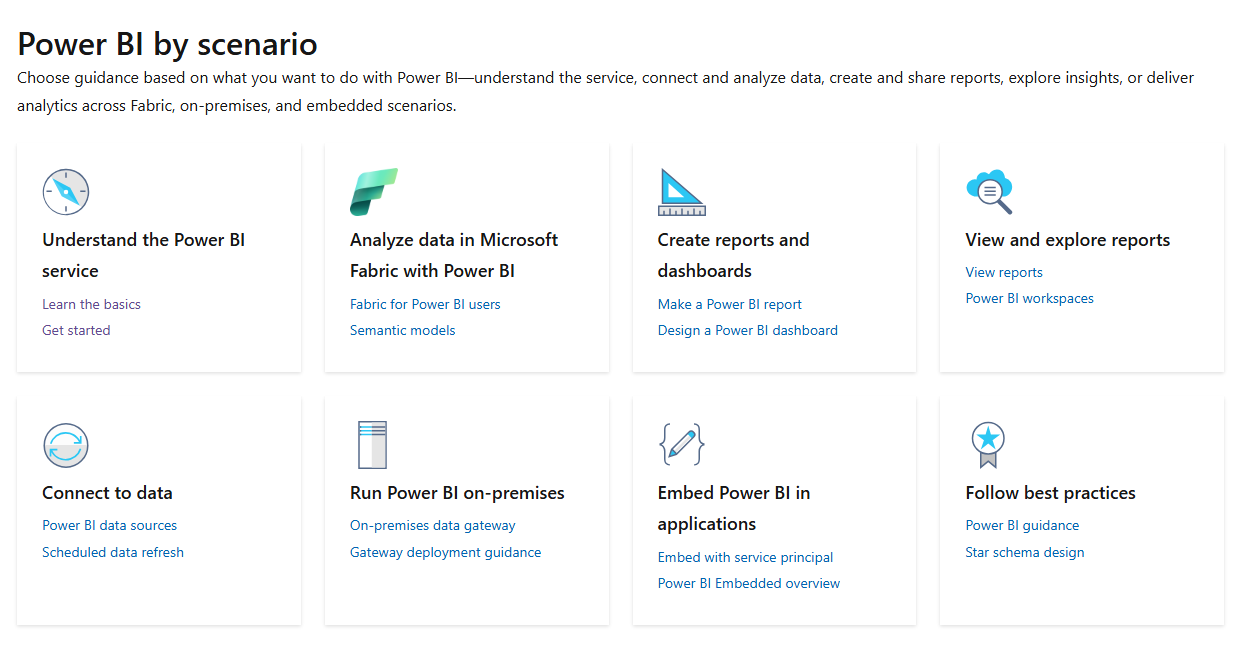Screen dimensions: 1235x648
Task: Open Design a Power BI dashboard link
Action: (x=748, y=330)
